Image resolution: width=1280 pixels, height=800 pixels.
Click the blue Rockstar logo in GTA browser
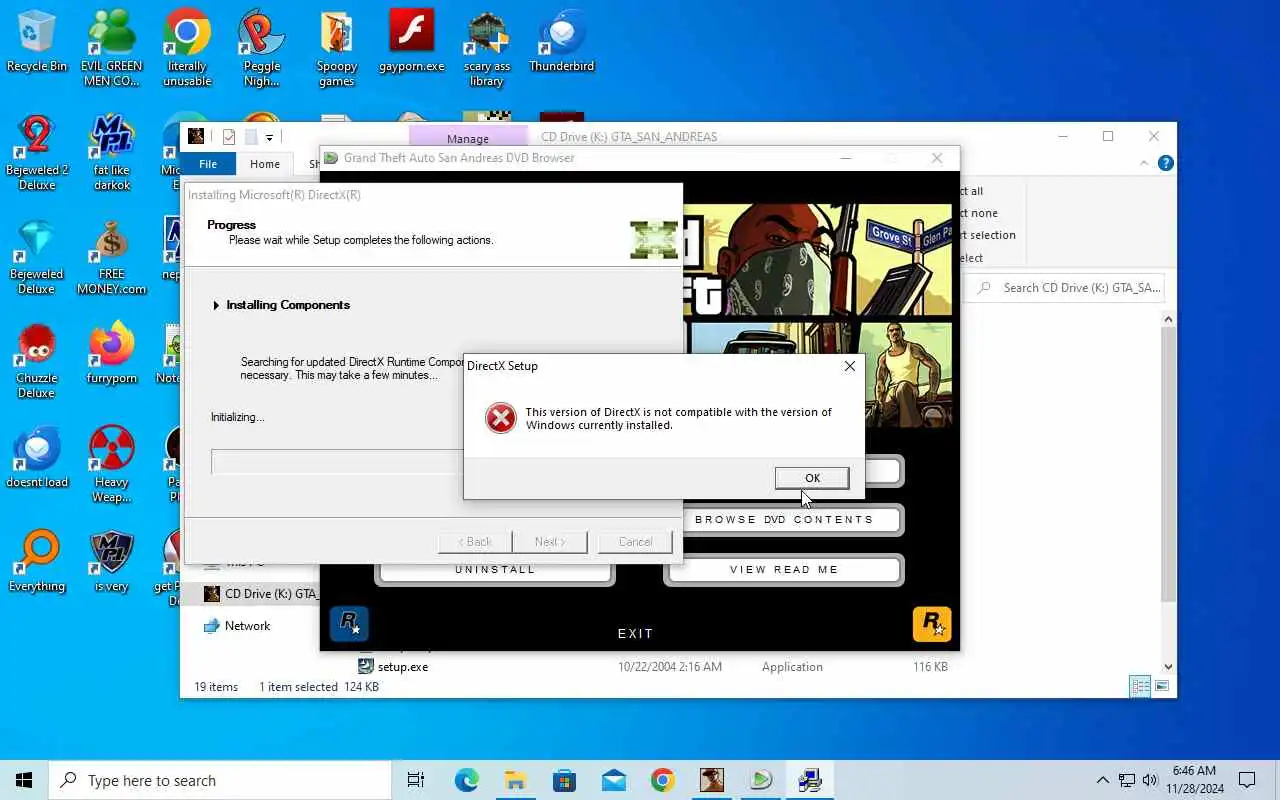coord(349,624)
